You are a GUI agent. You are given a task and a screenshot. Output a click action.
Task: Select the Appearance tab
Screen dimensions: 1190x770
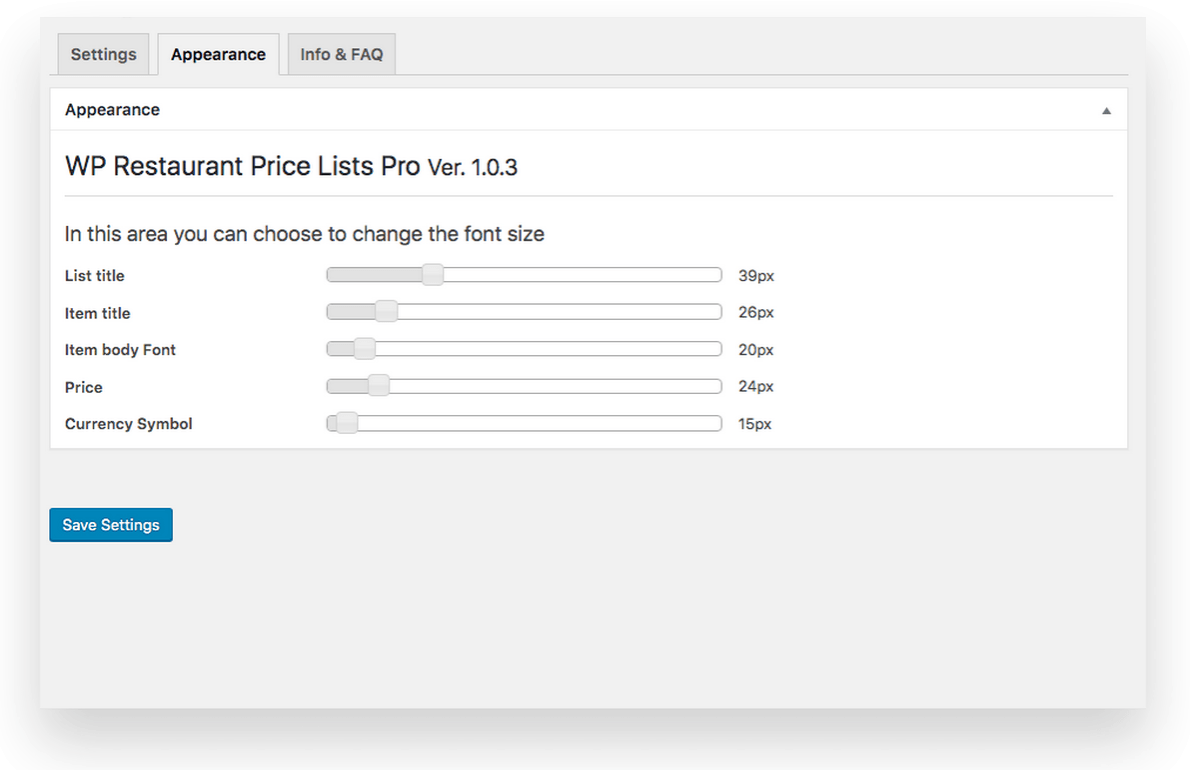pyautogui.click(x=218, y=55)
